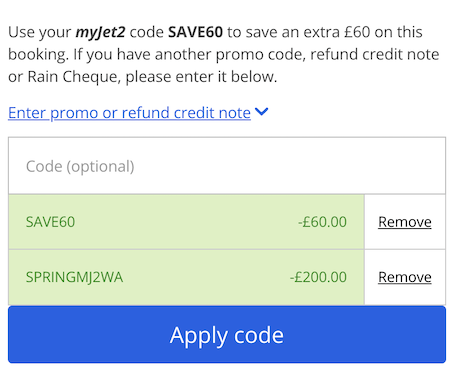The image size is (454, 378).
Task: Remove the SPRINGMJ2WA promo code
Action: (405, 277)
